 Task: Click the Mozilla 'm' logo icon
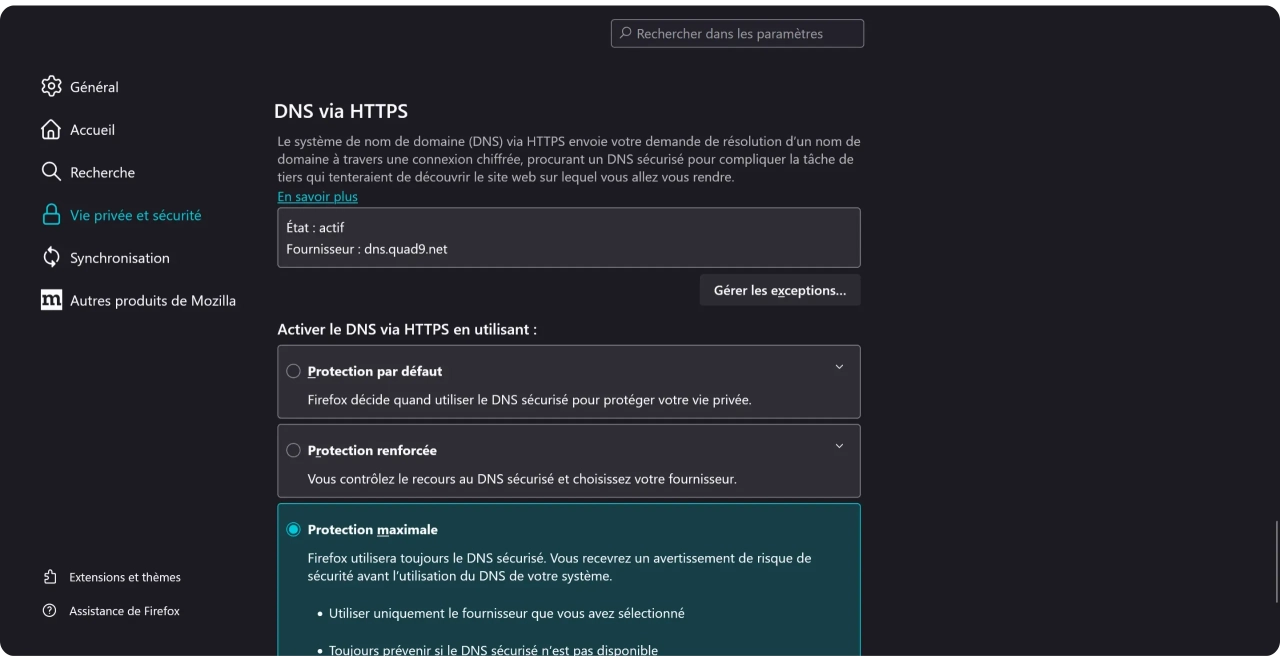(x=51, y=300)
